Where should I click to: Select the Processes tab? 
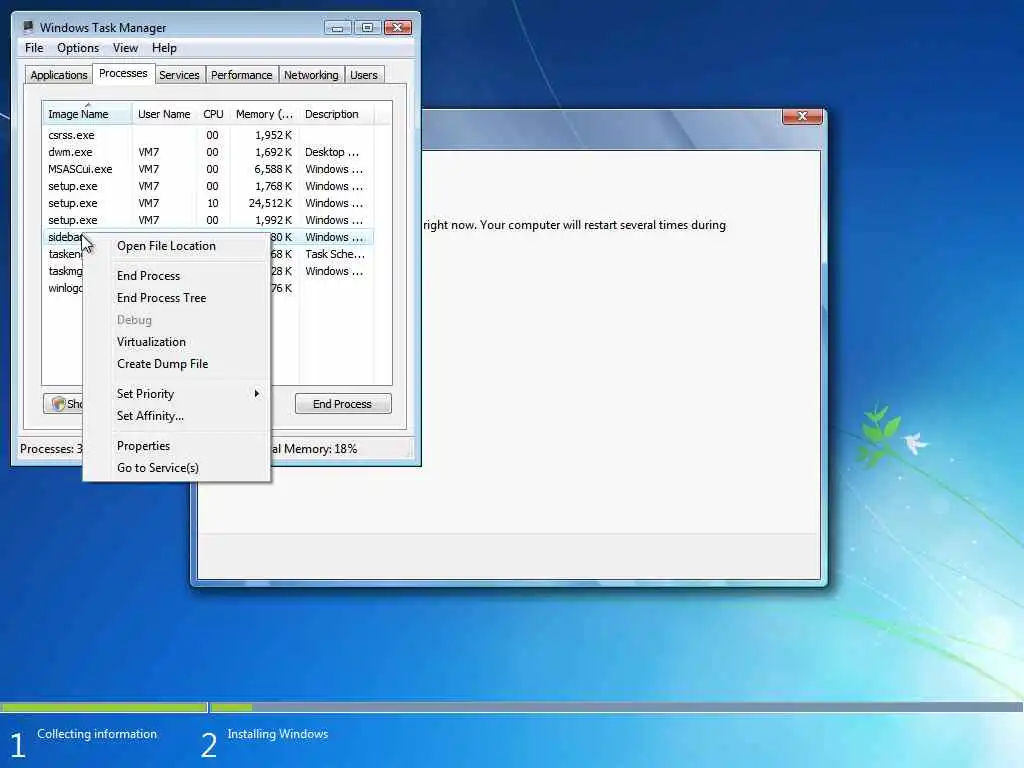click(123, 73)
